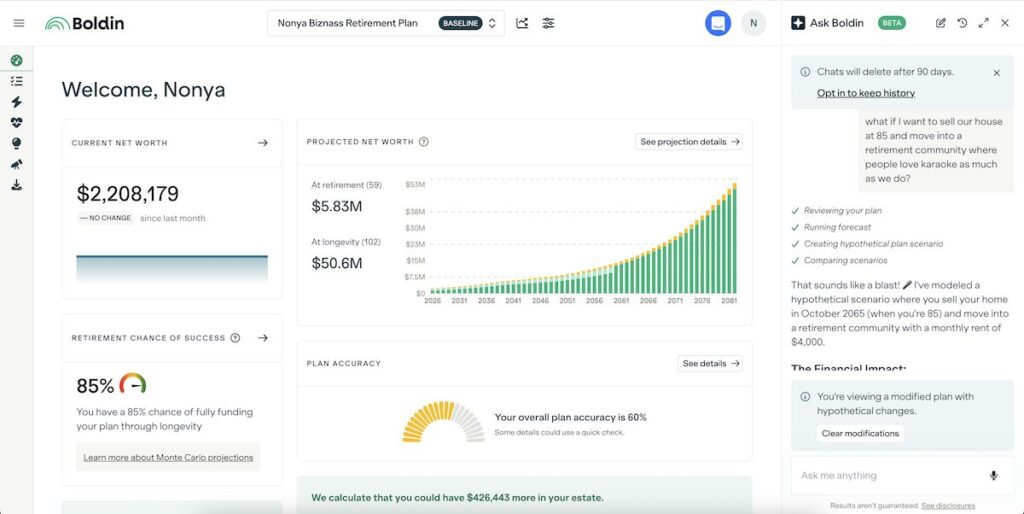
Task: Click See projection details button
Action: point(689,142)
